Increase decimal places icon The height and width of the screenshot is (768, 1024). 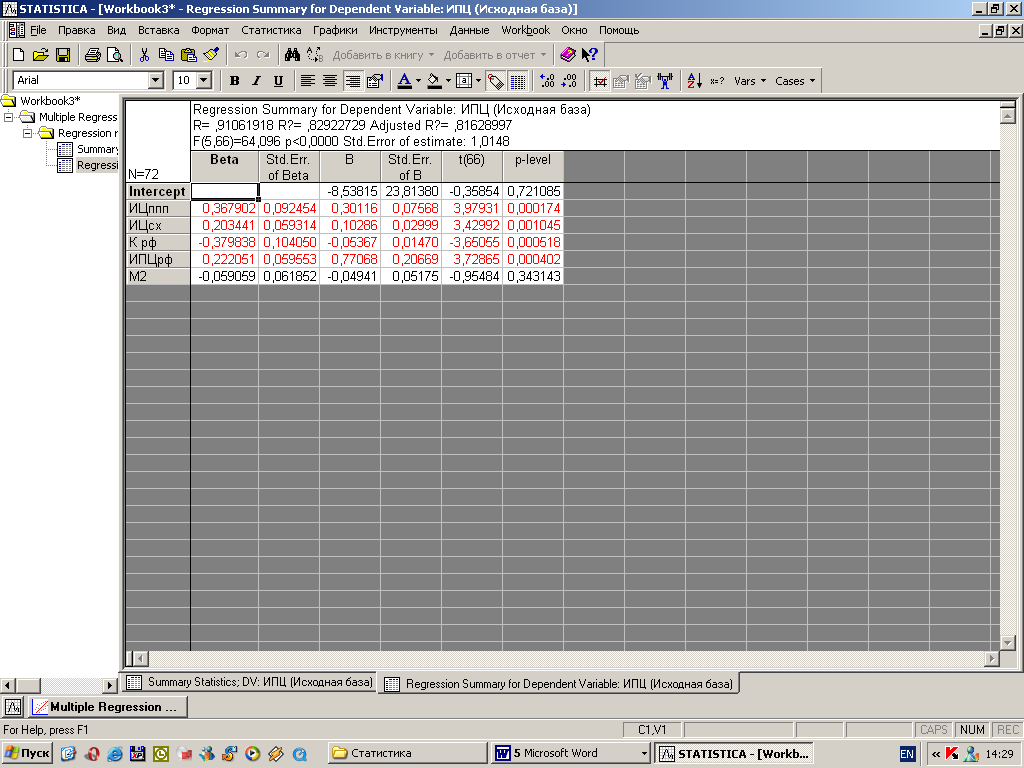(547, 81)
